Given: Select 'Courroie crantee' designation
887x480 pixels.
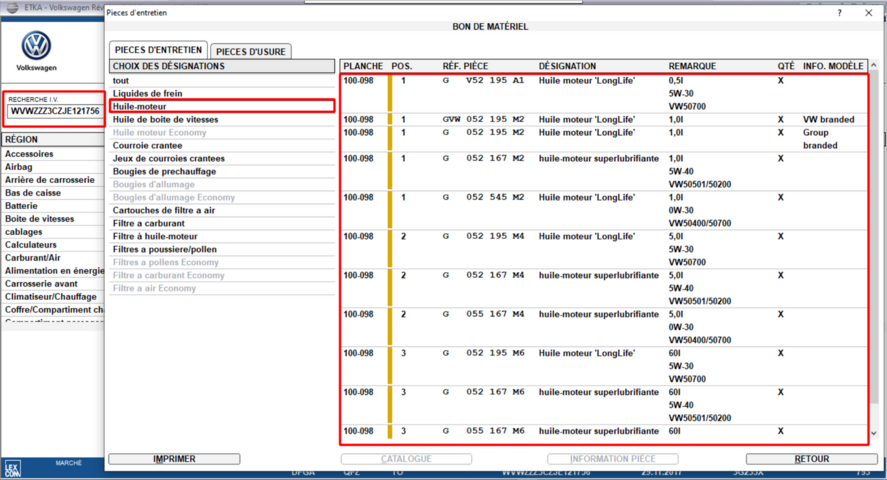Looking at the screenshot, I should pos(222,145).
